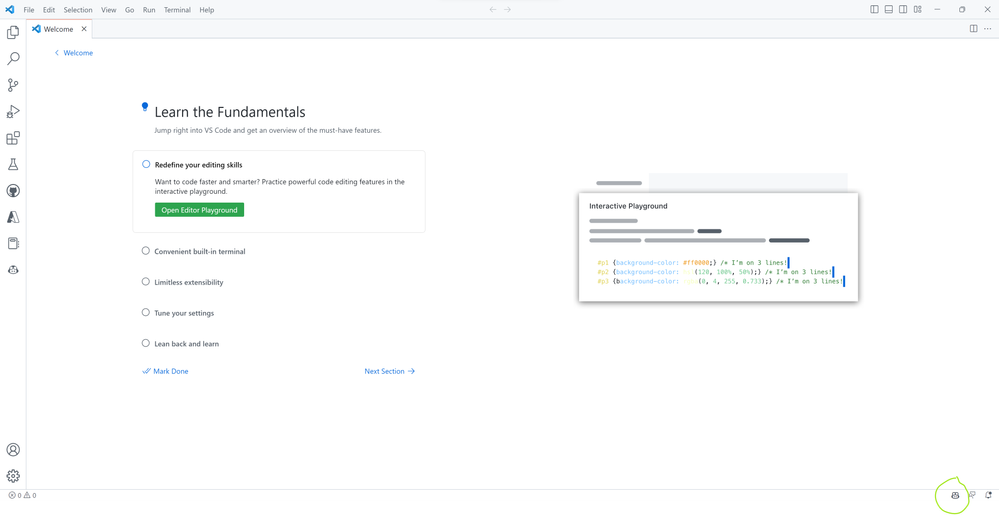Open the Customize Layout icon
The height and width of the screenshot is (516, 999).
(x=917, y=10)
